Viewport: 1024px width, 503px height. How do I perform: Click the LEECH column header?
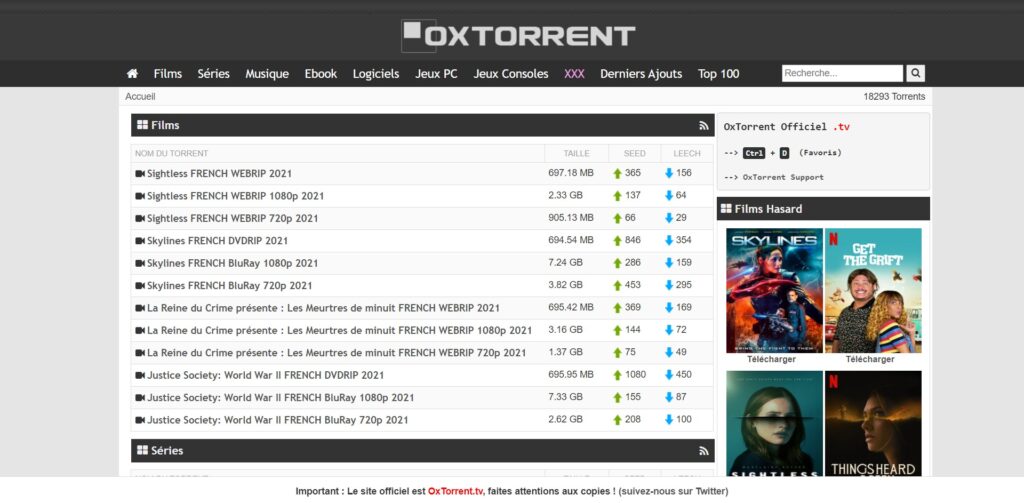click(x=687, y=154)
